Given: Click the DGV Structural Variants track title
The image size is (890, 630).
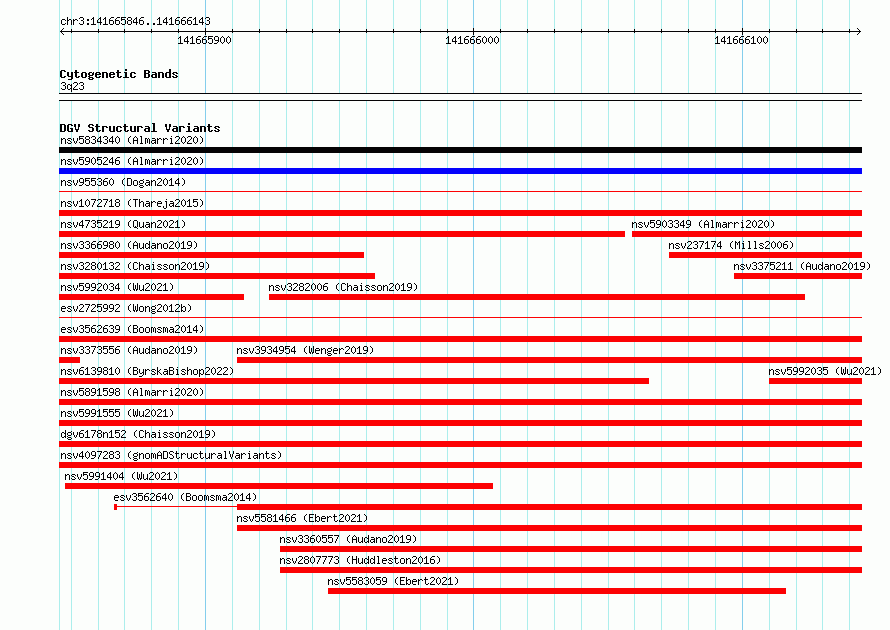Looking at the screenshot, I should 140,128.
